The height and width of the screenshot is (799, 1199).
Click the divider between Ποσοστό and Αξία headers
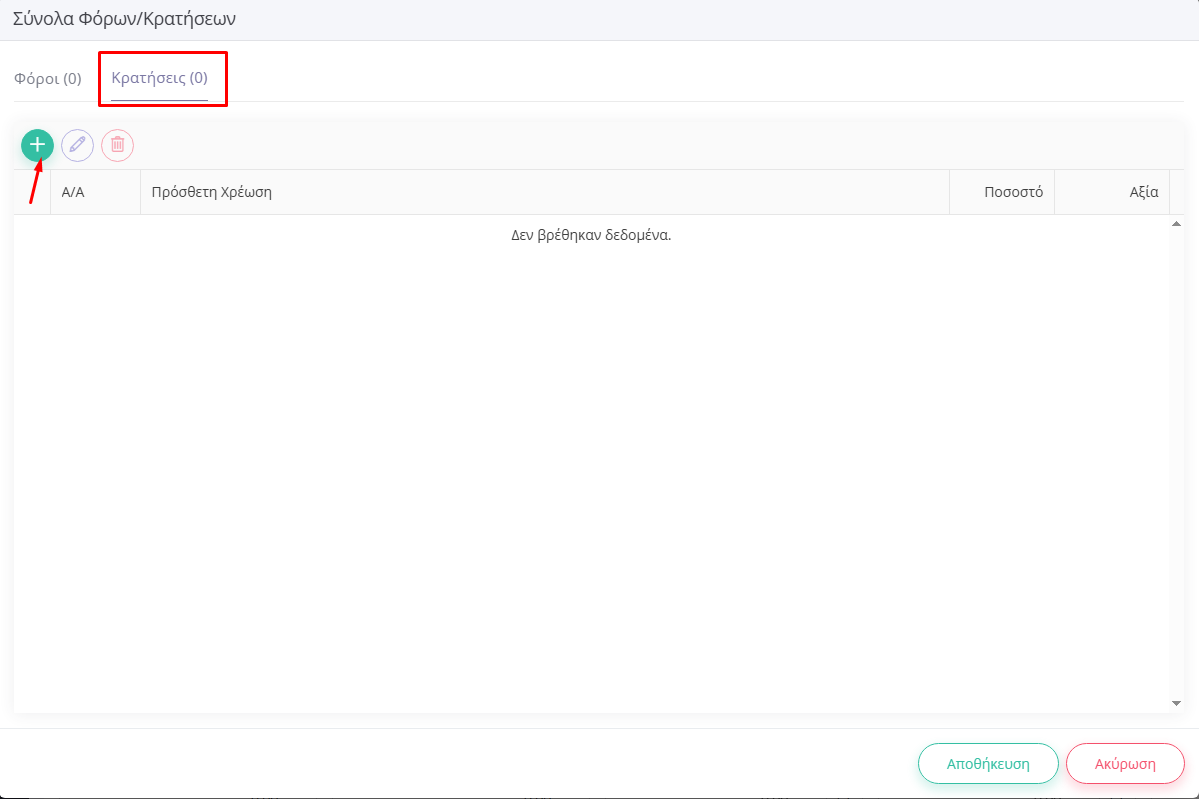pos(1054,192)
